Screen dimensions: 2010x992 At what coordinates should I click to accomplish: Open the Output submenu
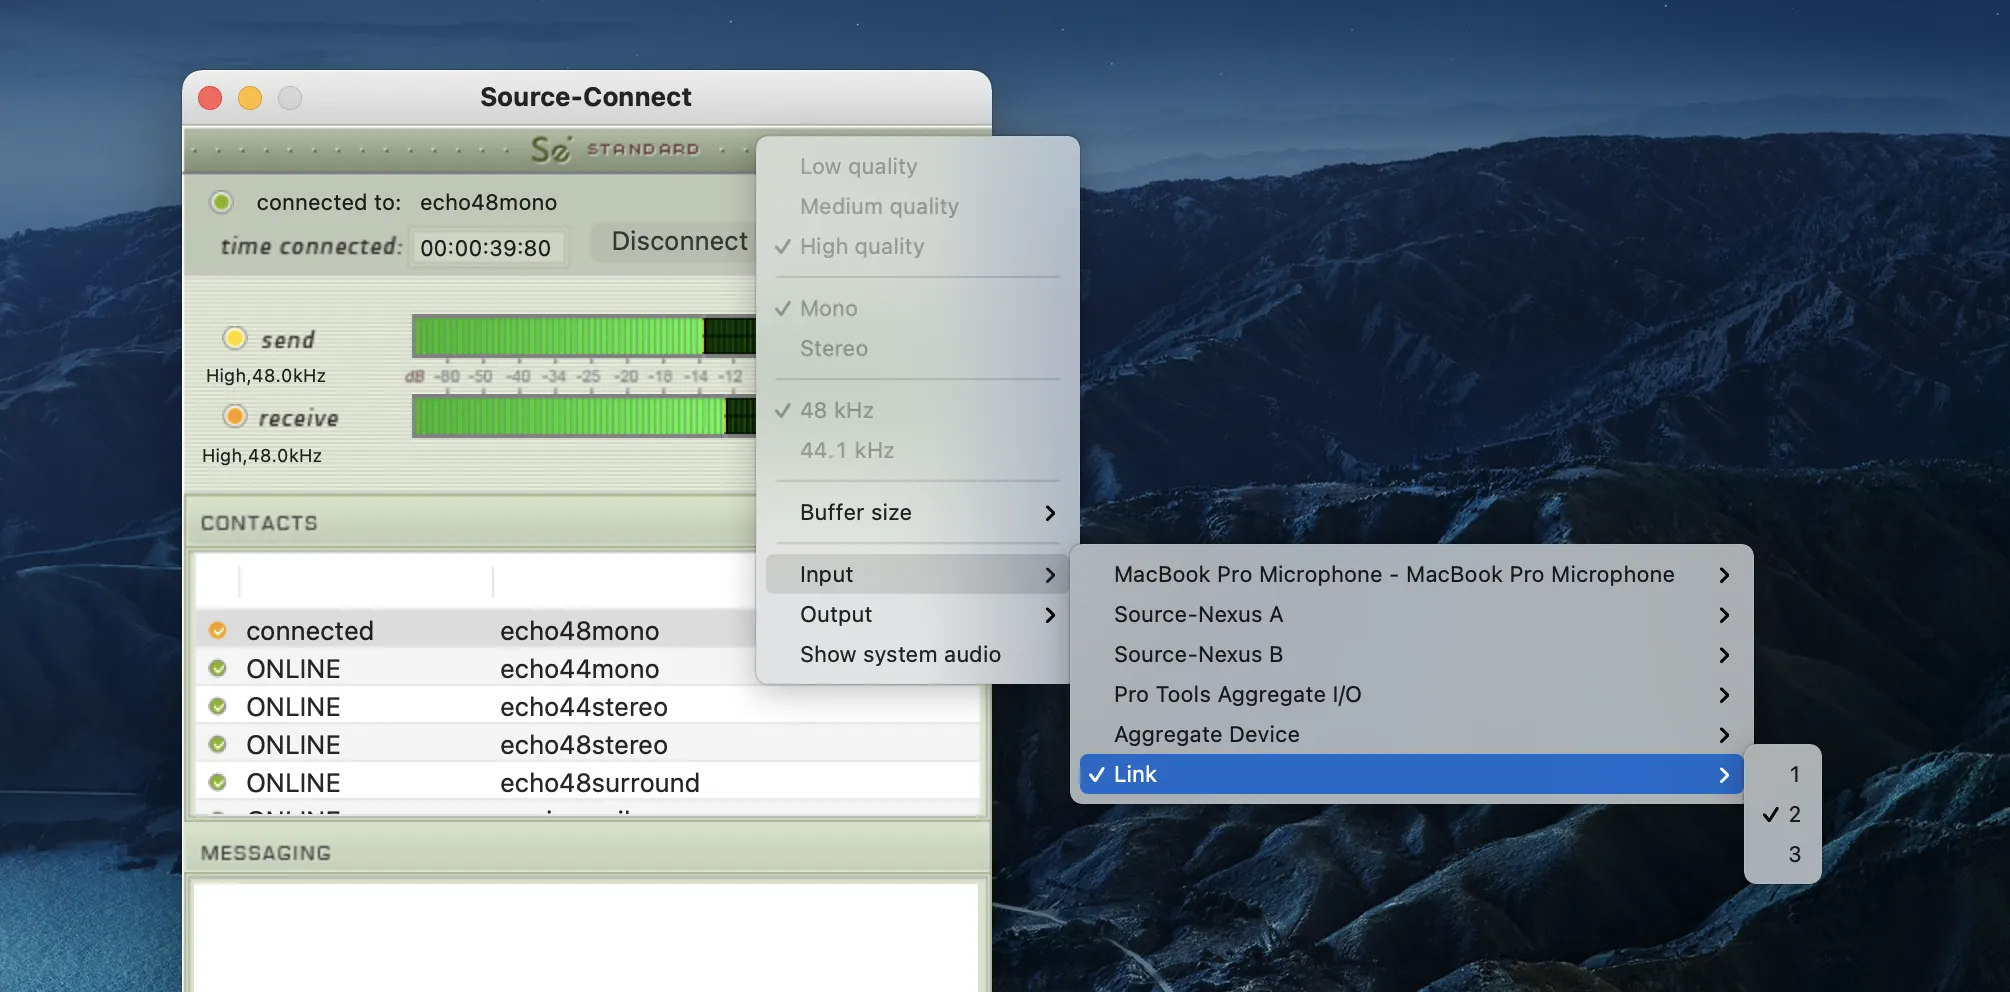pyautogui.click(x=917, y=614)
